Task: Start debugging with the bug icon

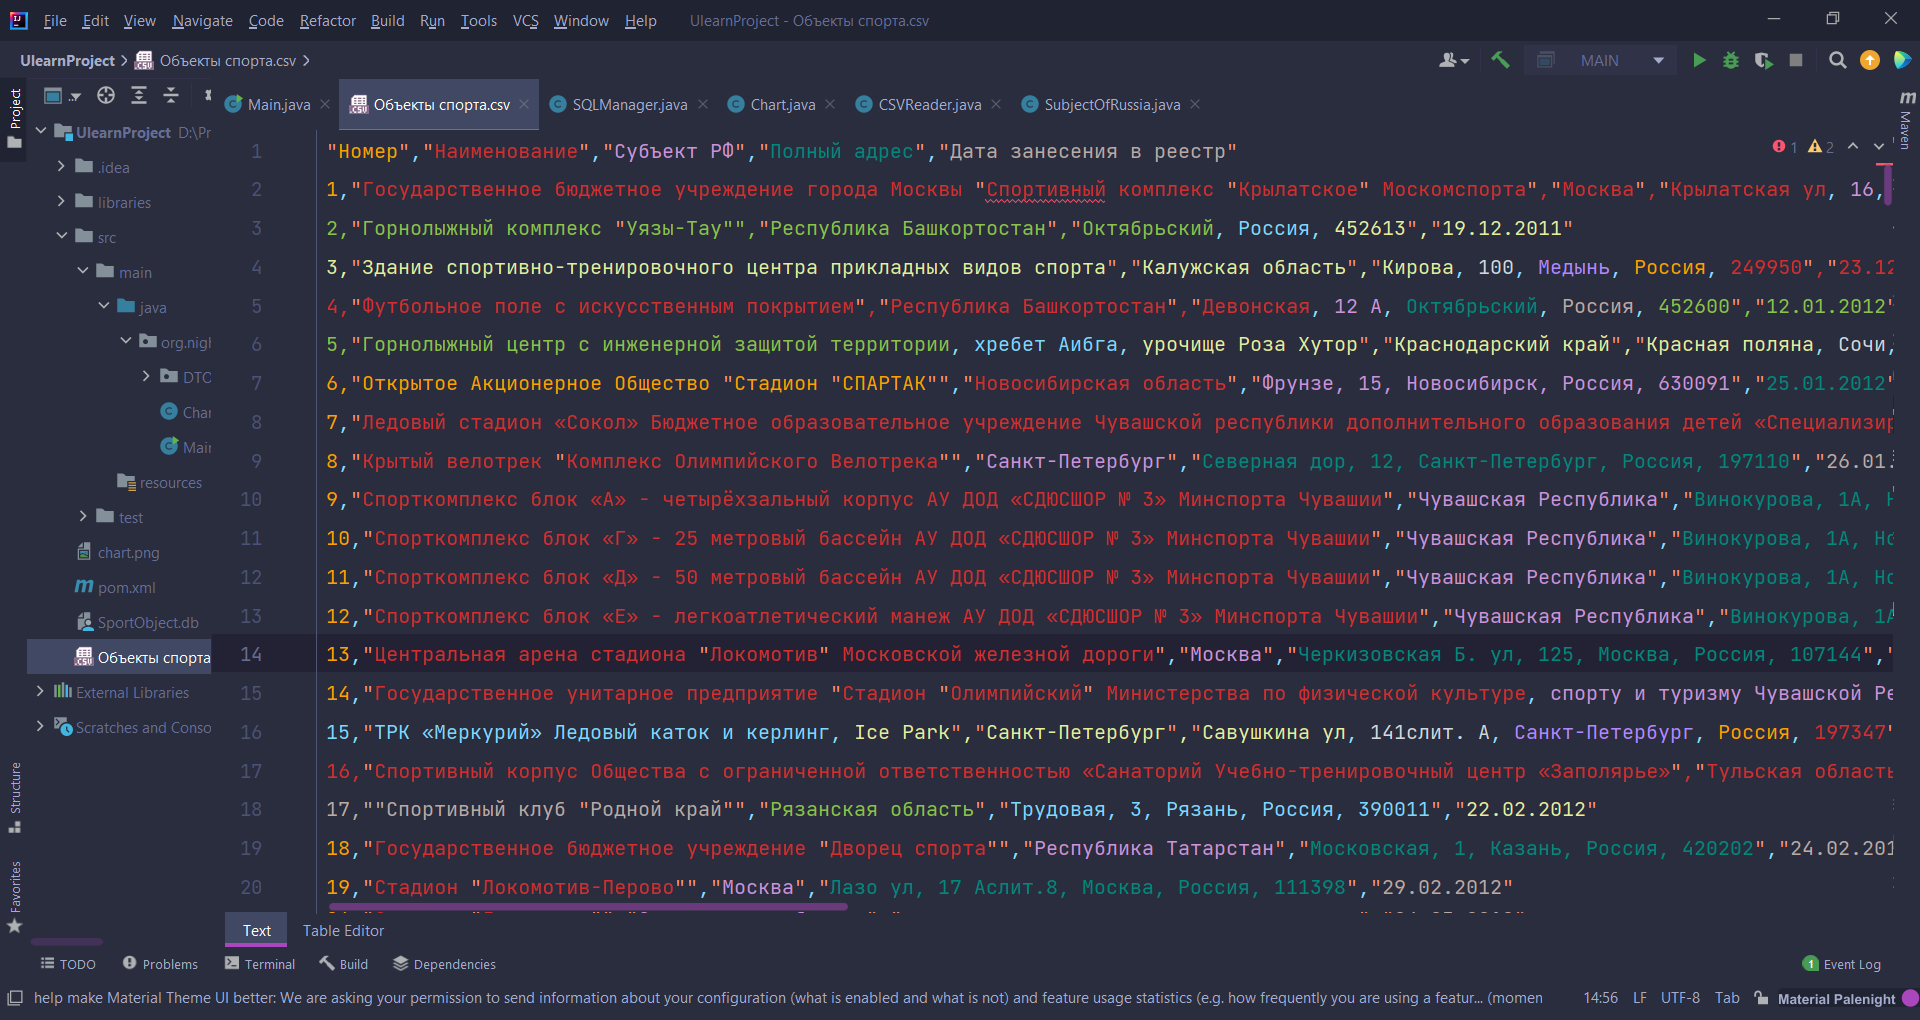Action: [1731, 61]
